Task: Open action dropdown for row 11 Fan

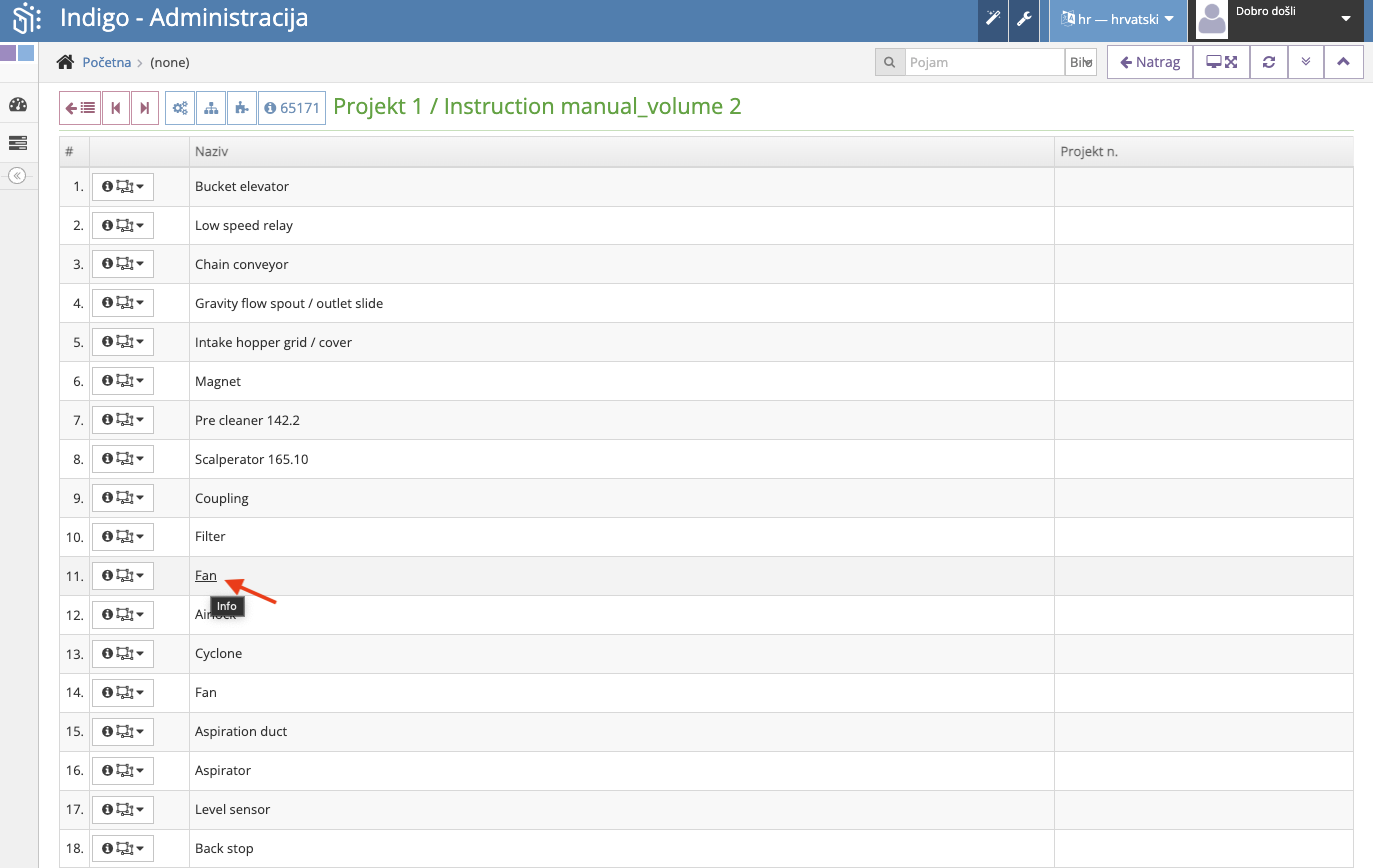Action: click(123, 576)
